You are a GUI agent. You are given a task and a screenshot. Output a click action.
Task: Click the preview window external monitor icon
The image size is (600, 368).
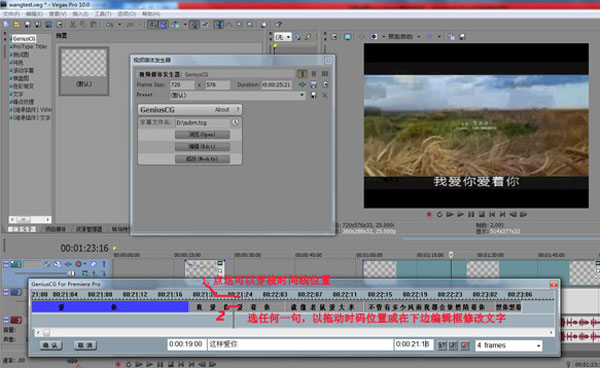[x=347, y=37]
